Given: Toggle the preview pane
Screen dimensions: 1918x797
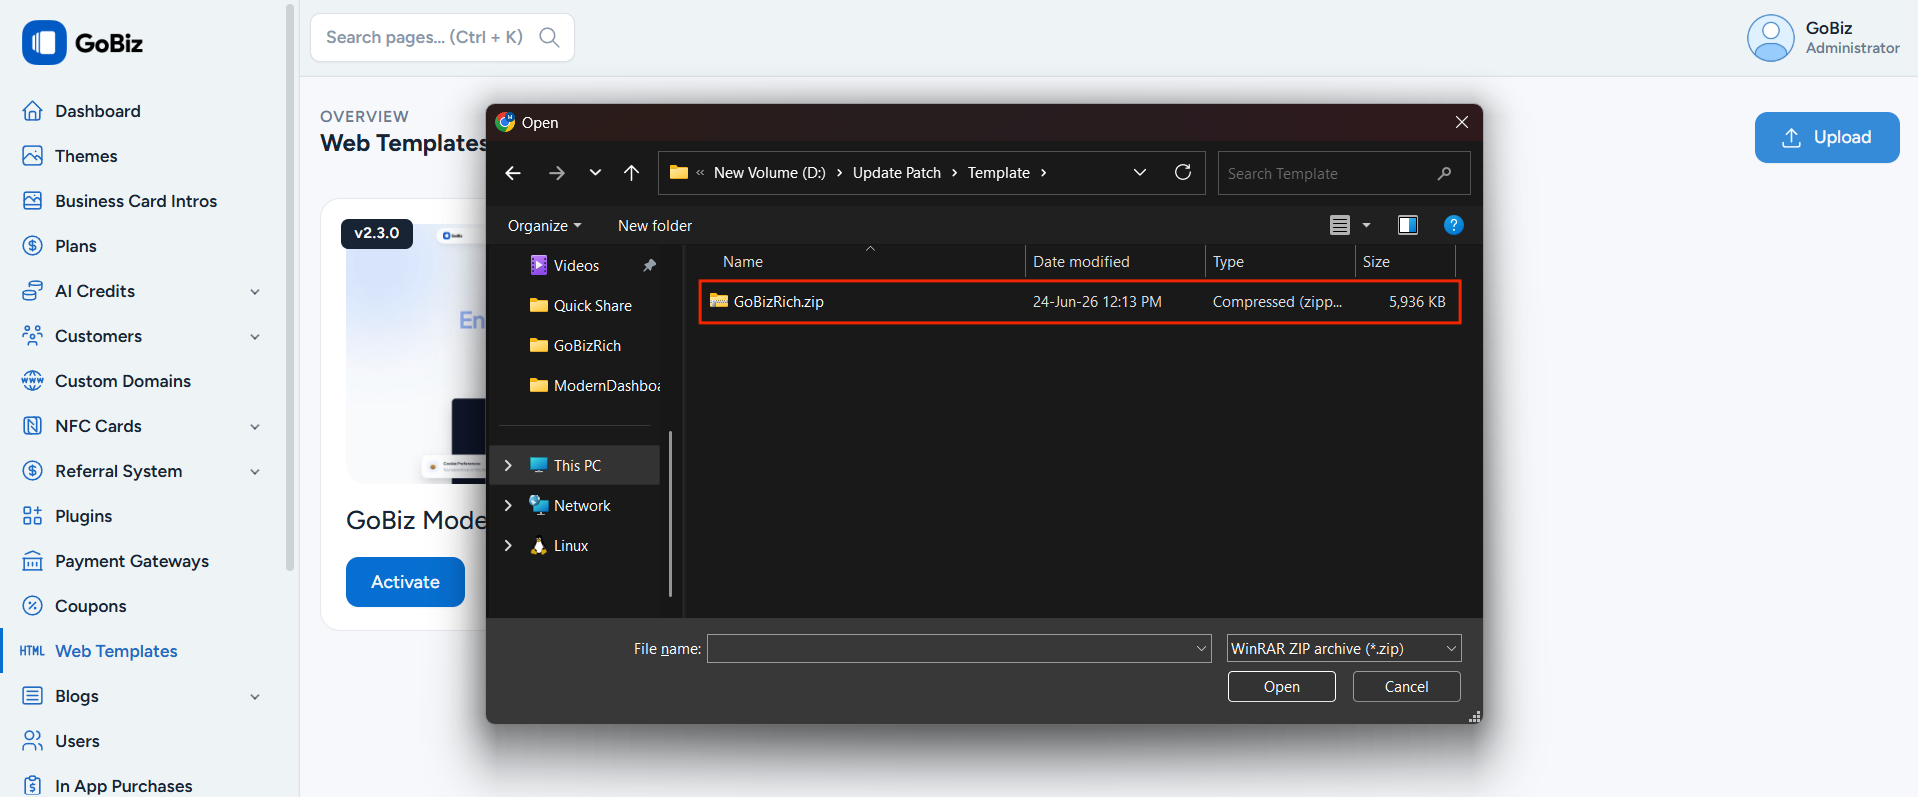Looking at the screenshot, I should pos(1408,225).
